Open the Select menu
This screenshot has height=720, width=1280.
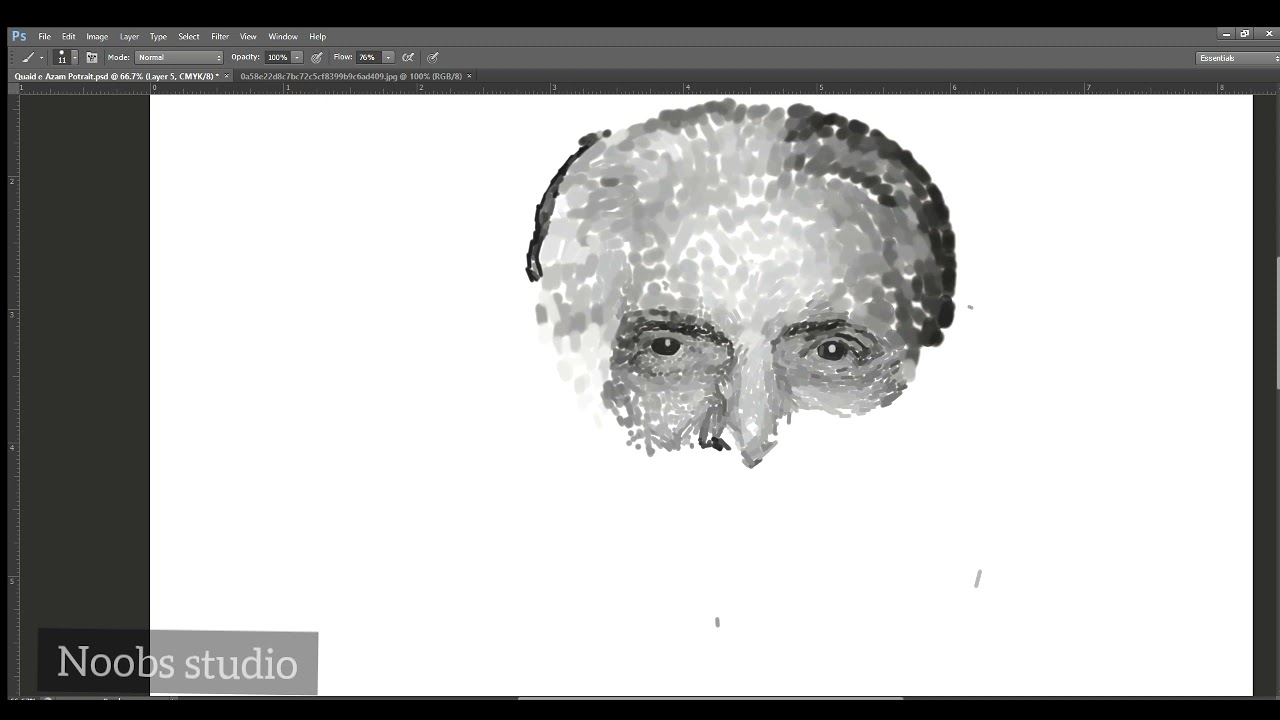point(189,36)
